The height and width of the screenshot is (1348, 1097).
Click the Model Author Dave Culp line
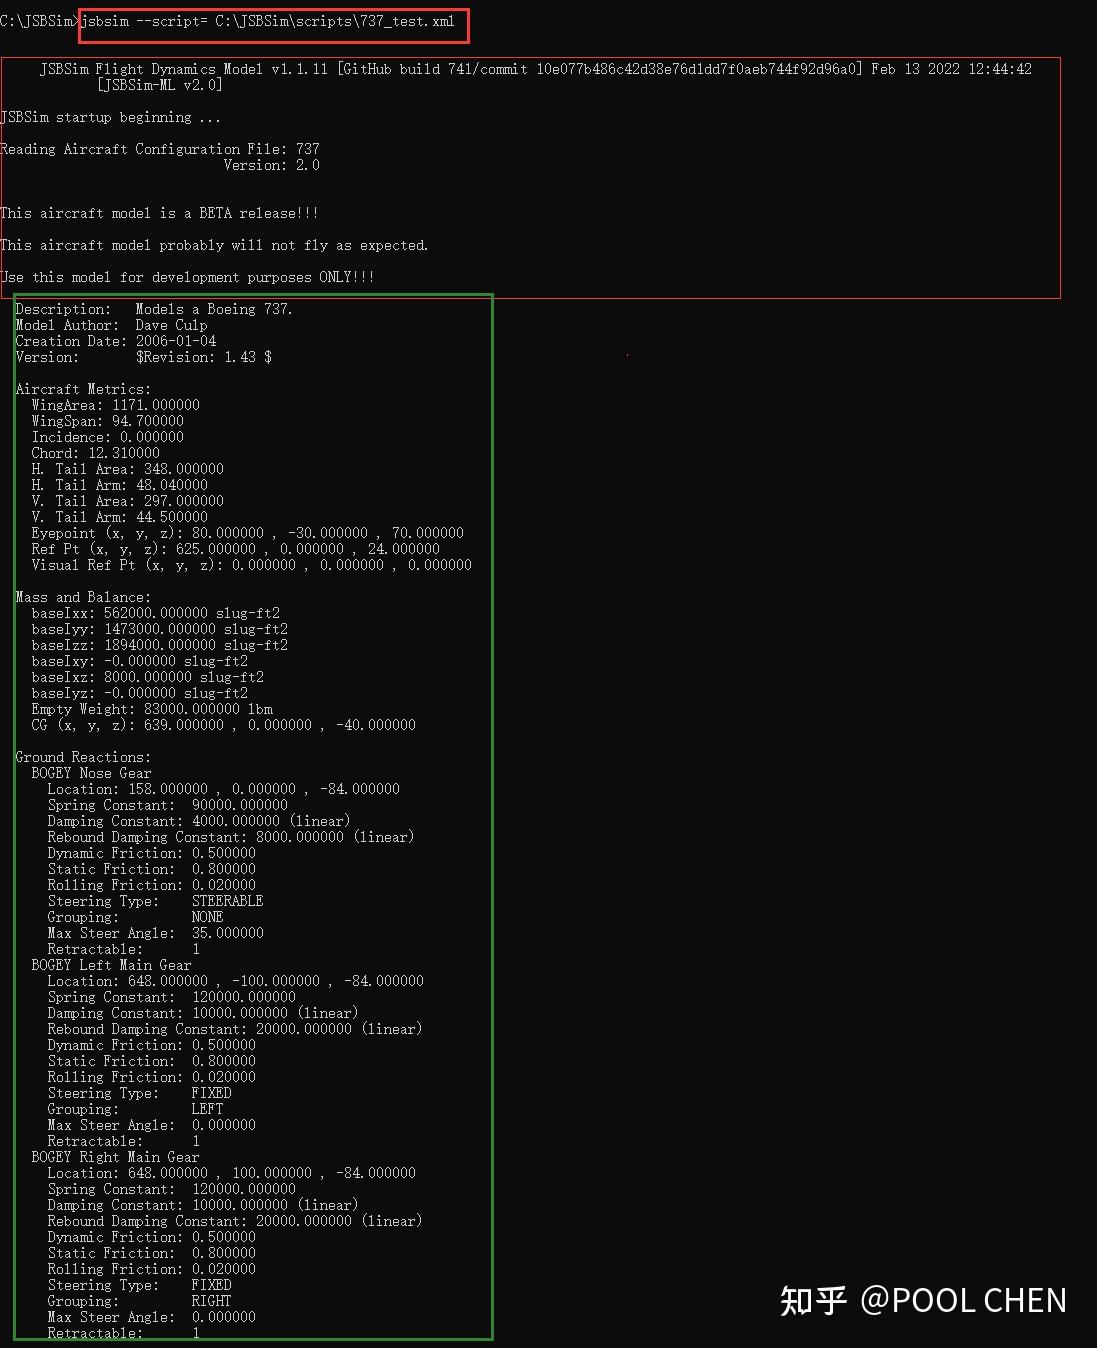[111, 325]
